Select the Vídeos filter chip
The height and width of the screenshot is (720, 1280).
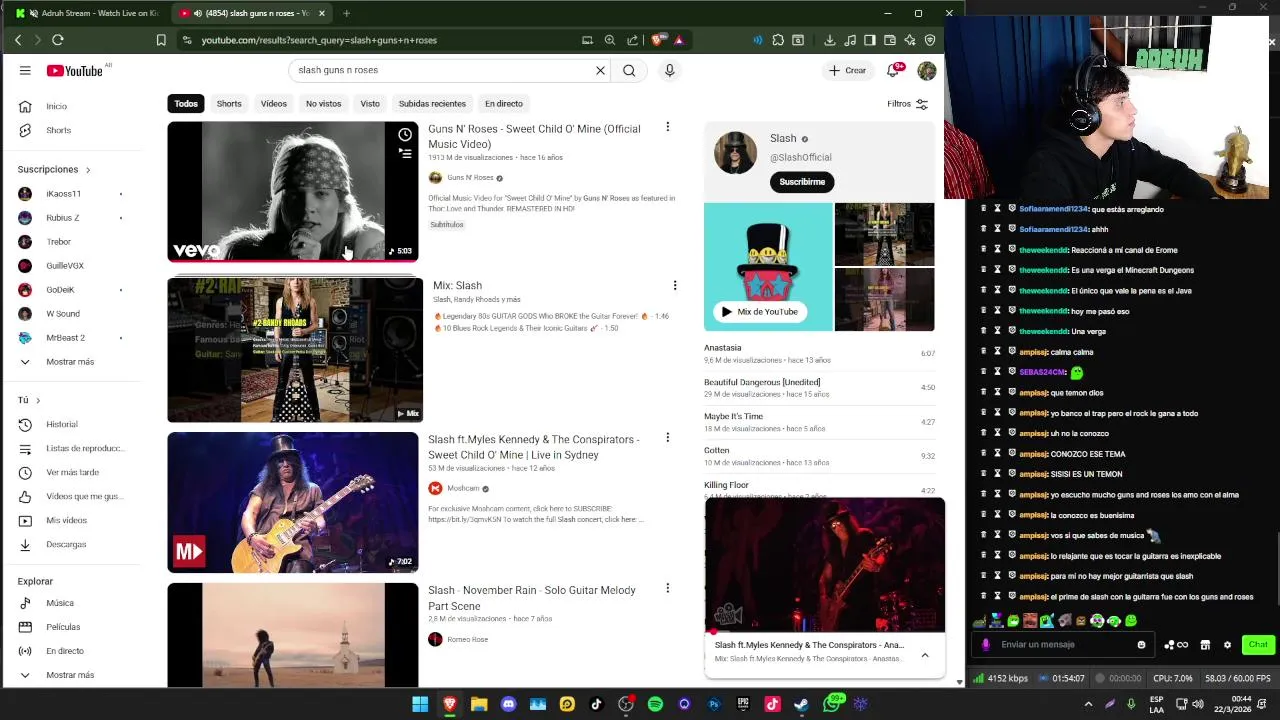pyautogui.click(x=274, y=104)
